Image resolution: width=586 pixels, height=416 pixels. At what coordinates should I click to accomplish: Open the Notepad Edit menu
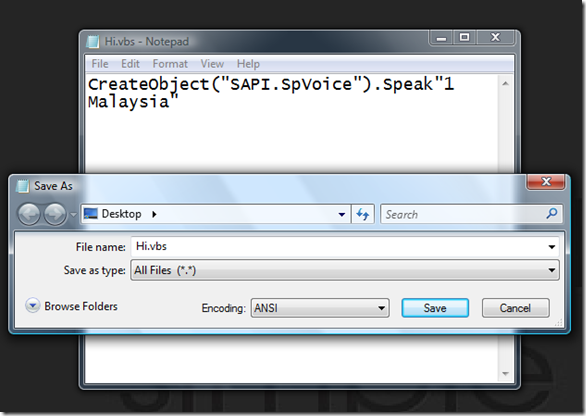point(130,64)
